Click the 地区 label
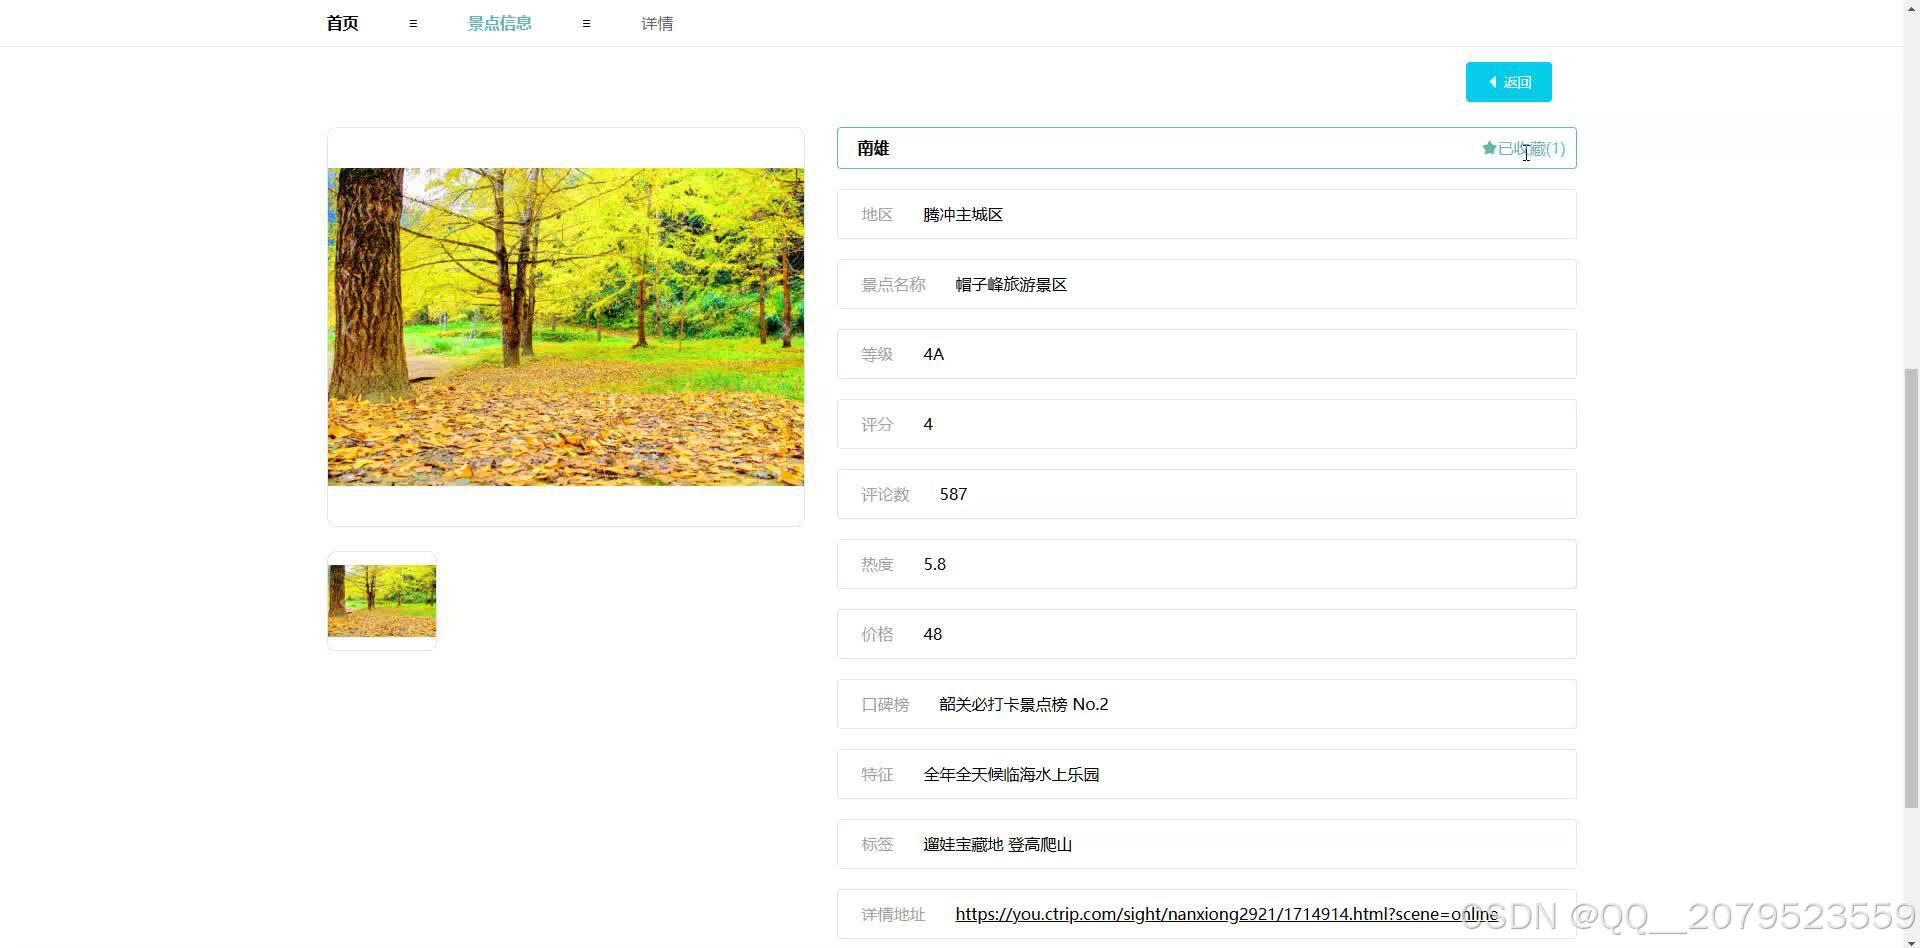Screen dimensions: 1920x948 pyautogui.click(x=877, y=214)
